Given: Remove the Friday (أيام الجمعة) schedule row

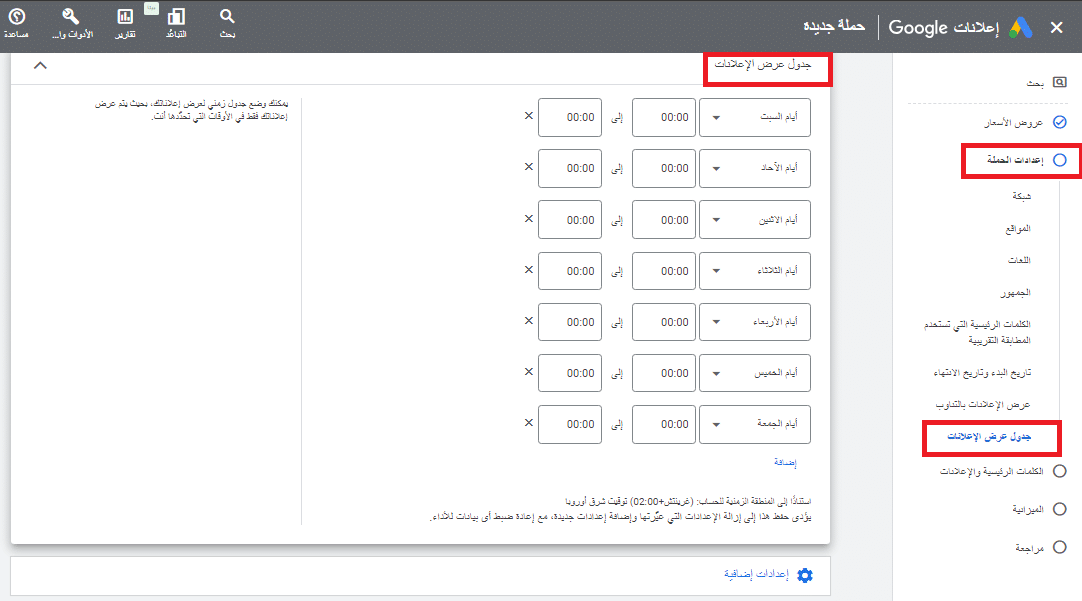Looking at the screenshot, I should (x=529, y=423).
